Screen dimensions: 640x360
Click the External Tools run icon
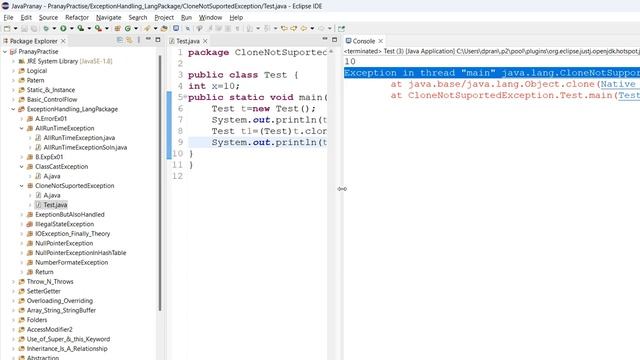(x=98, y=29)
